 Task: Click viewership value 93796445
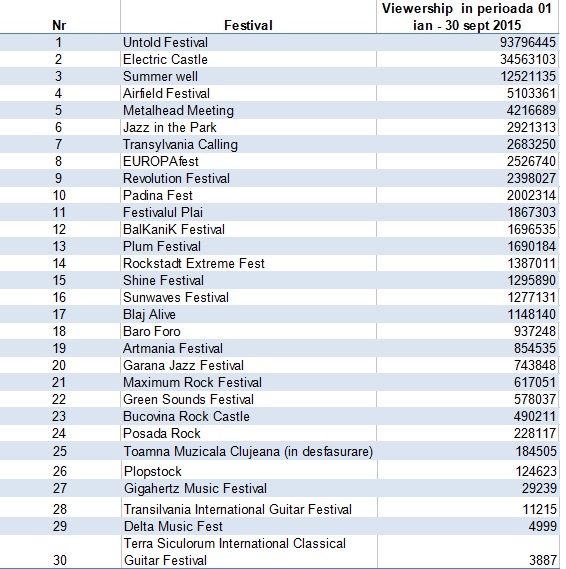click(x=528, y=42)
